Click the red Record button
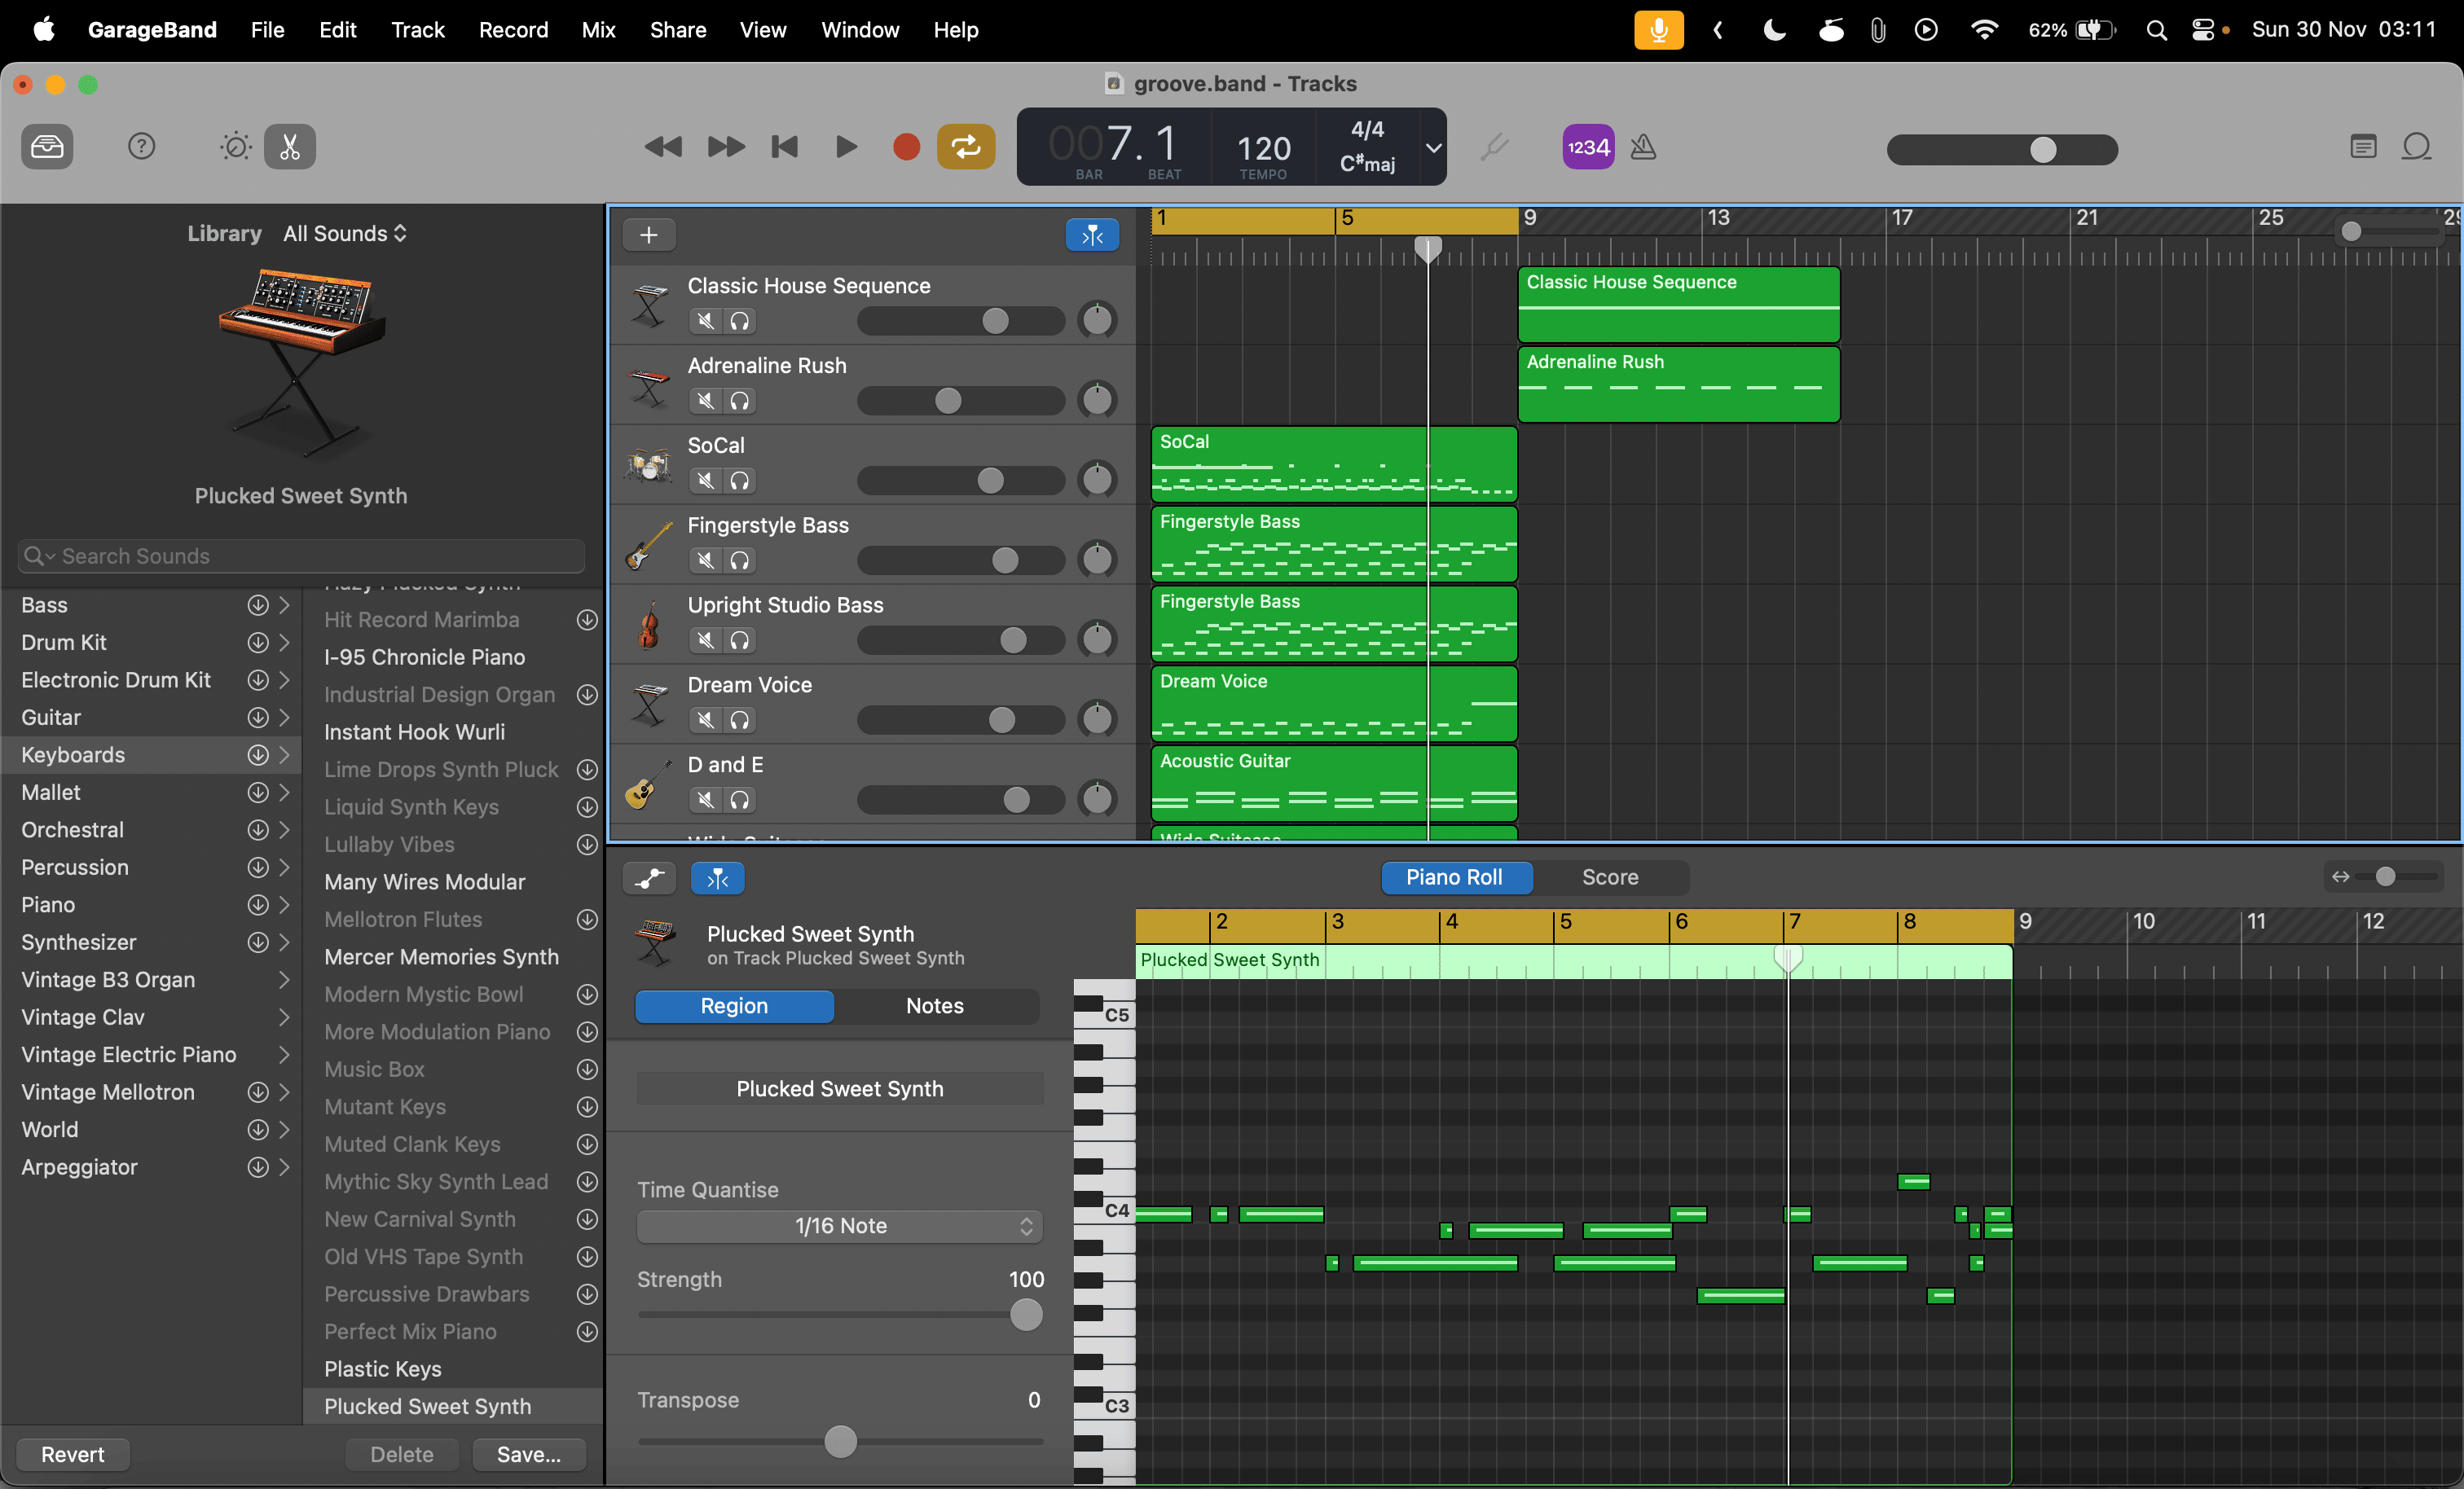The image size is (2464, 1489). [906, 147]
